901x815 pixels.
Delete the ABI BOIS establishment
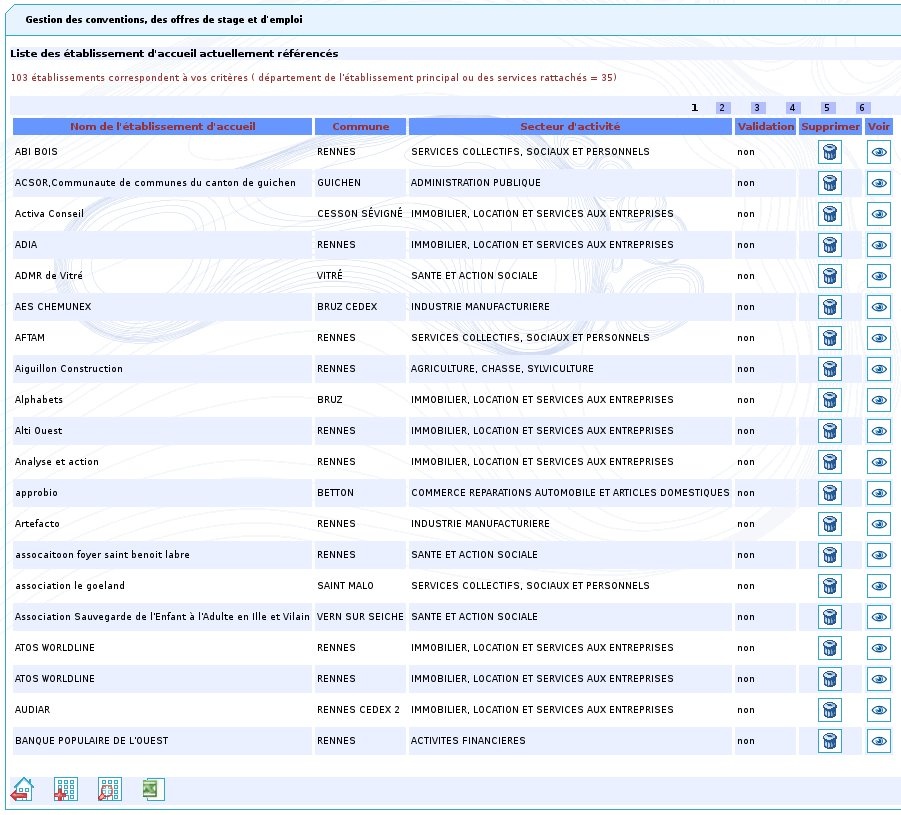[829, 152]
